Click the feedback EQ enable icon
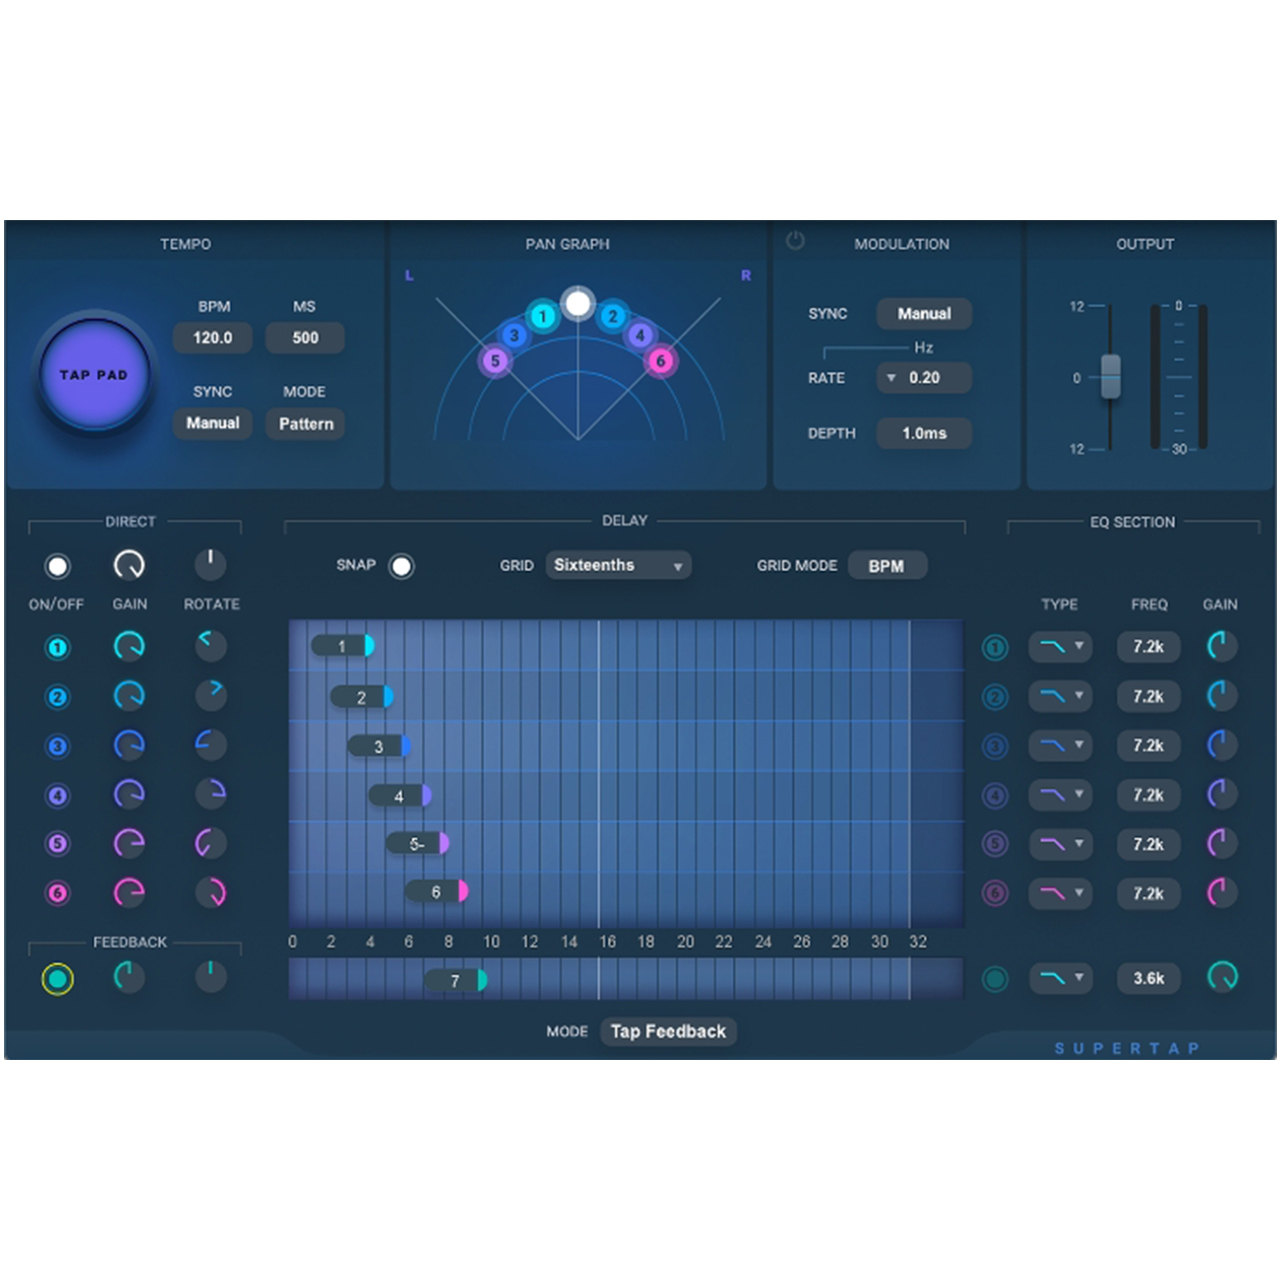This screenshot has width=1280, height=1280. (x=995, y=978)
